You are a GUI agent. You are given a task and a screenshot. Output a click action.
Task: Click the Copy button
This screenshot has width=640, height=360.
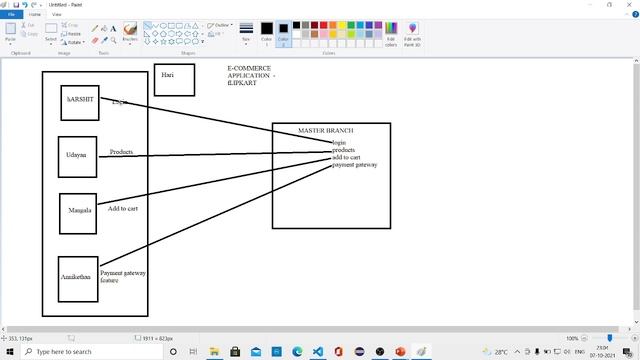29,34
